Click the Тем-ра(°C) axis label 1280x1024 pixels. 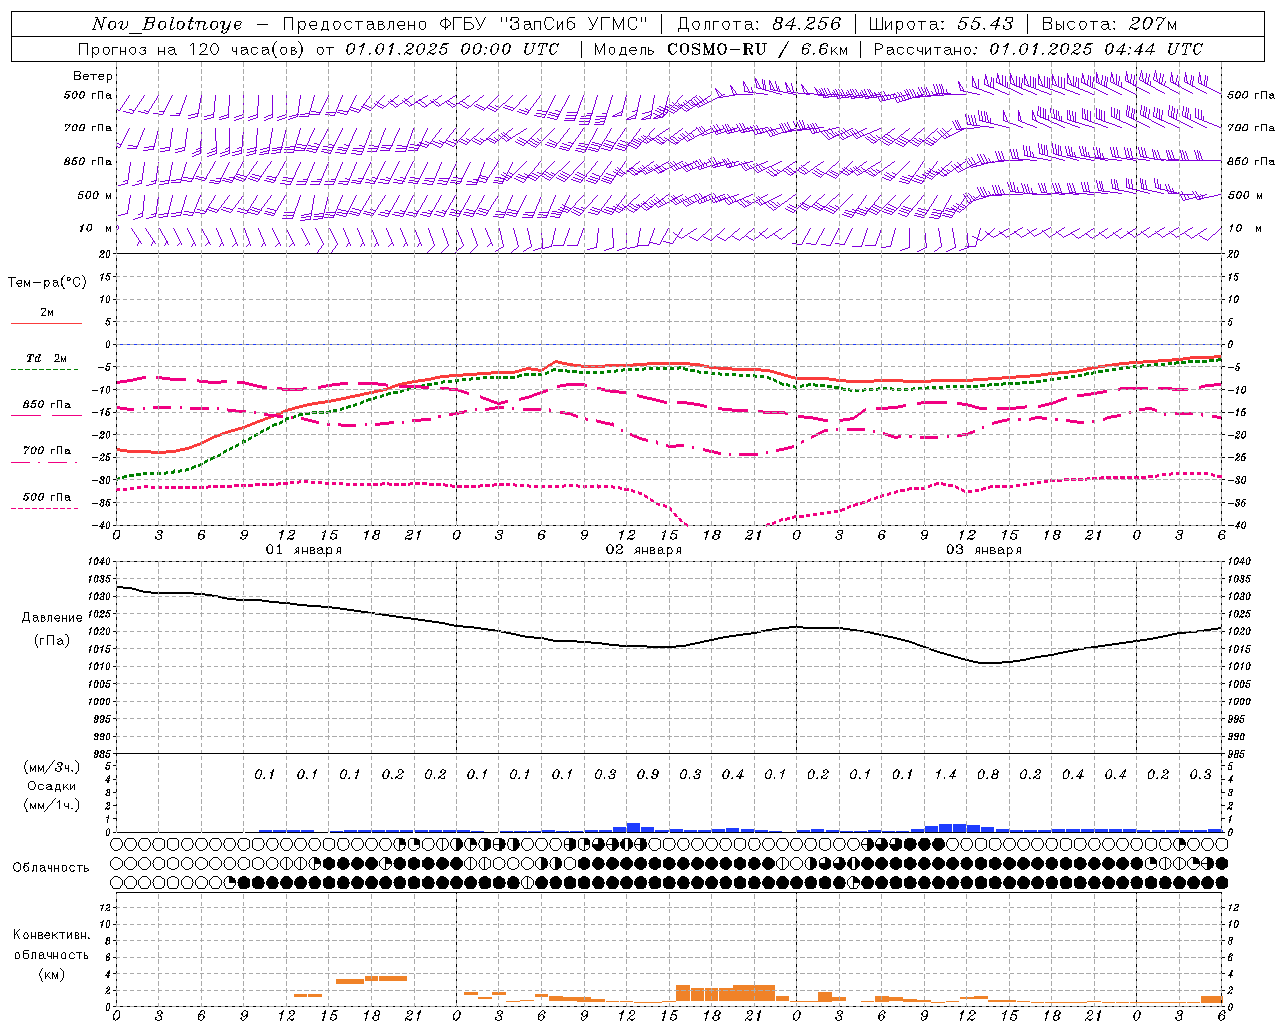pyautogui.click(x=47, y=283)
